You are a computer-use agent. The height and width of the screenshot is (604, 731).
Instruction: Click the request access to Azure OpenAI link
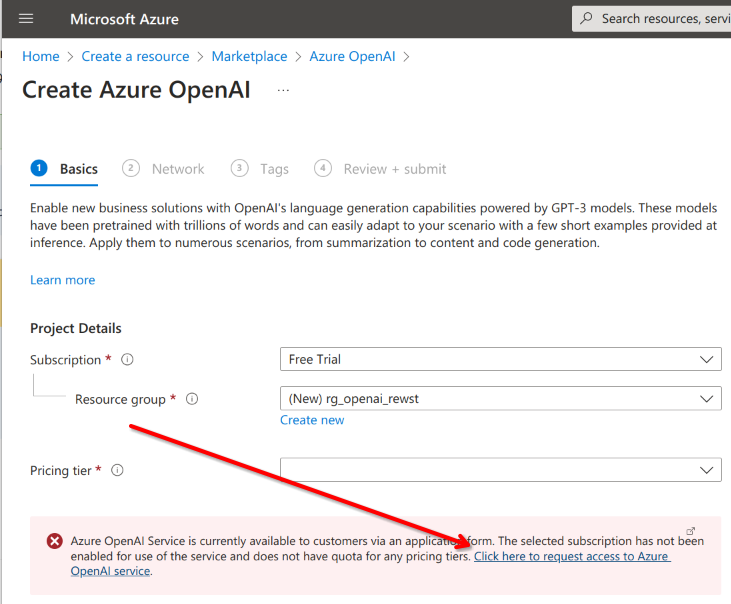[x=571, y=556]
